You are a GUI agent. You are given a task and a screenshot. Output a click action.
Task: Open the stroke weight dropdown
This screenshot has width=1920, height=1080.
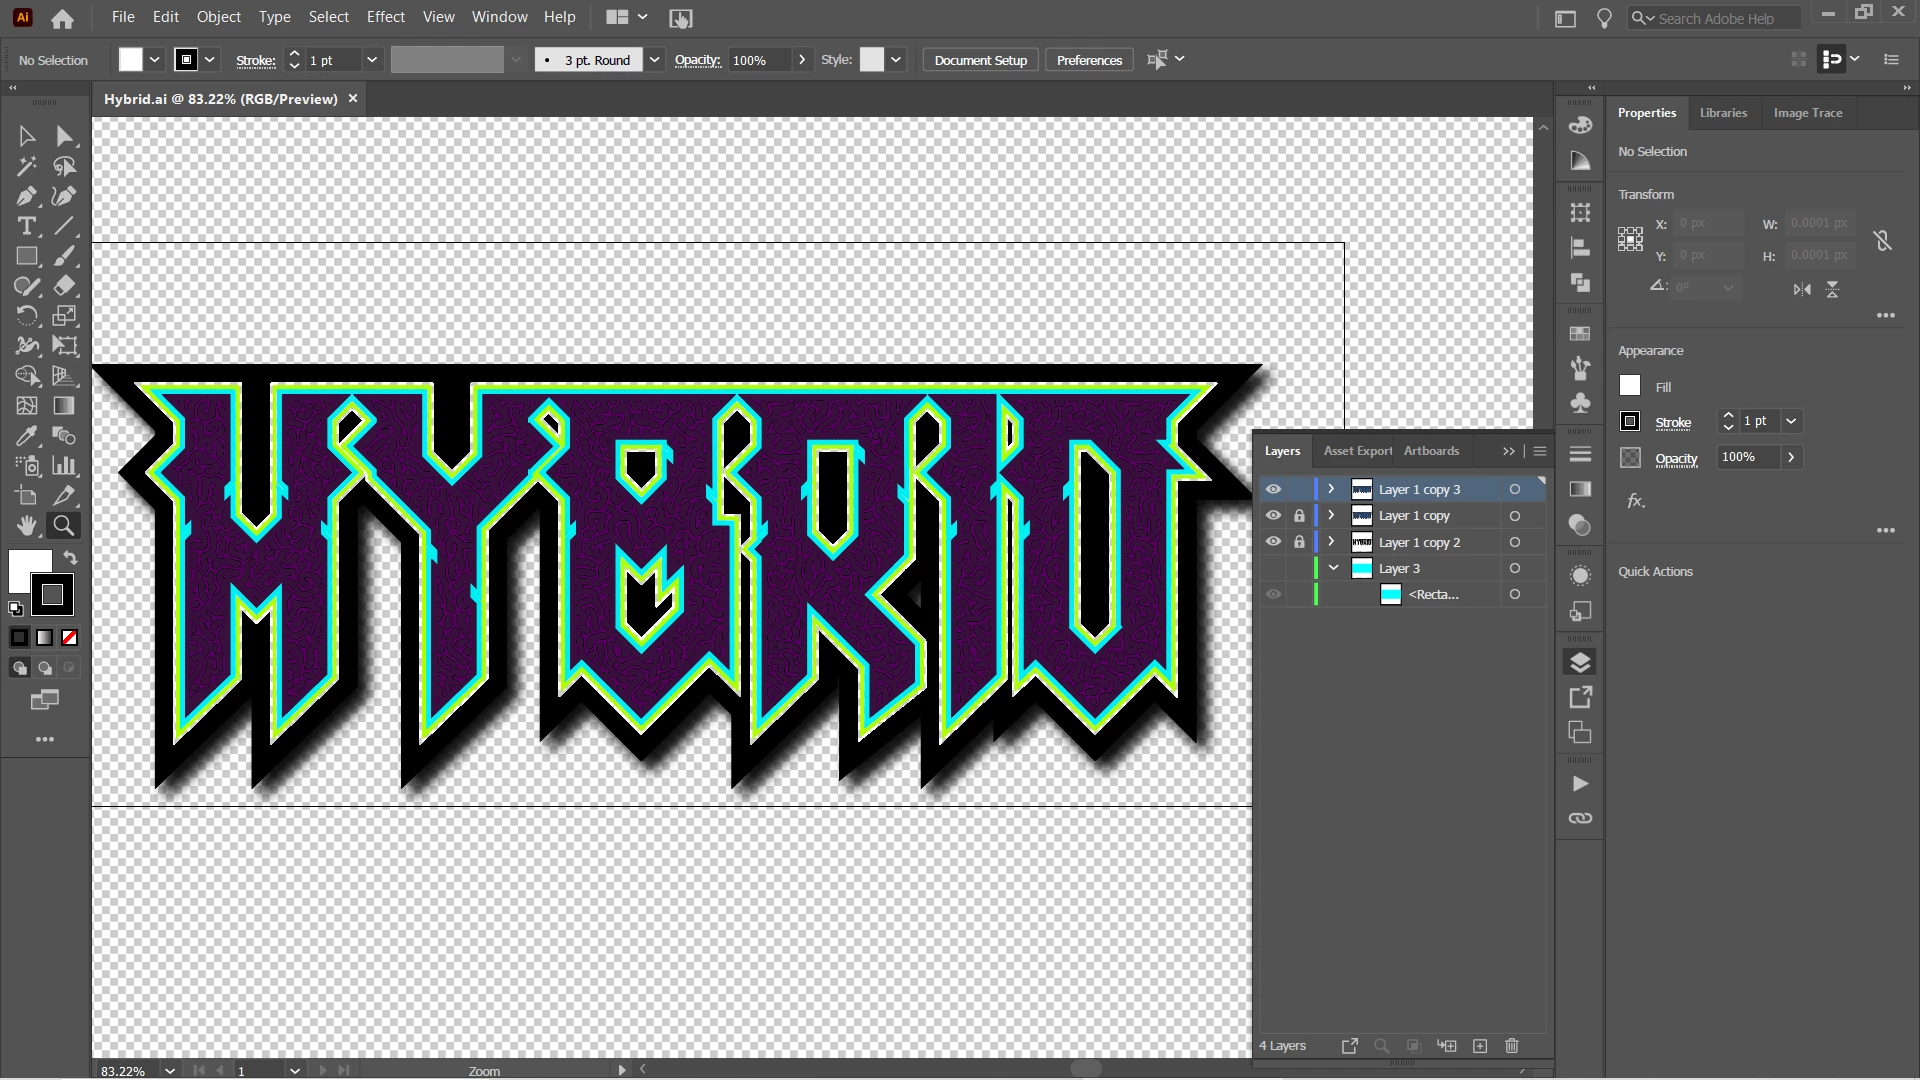point(372,60)
